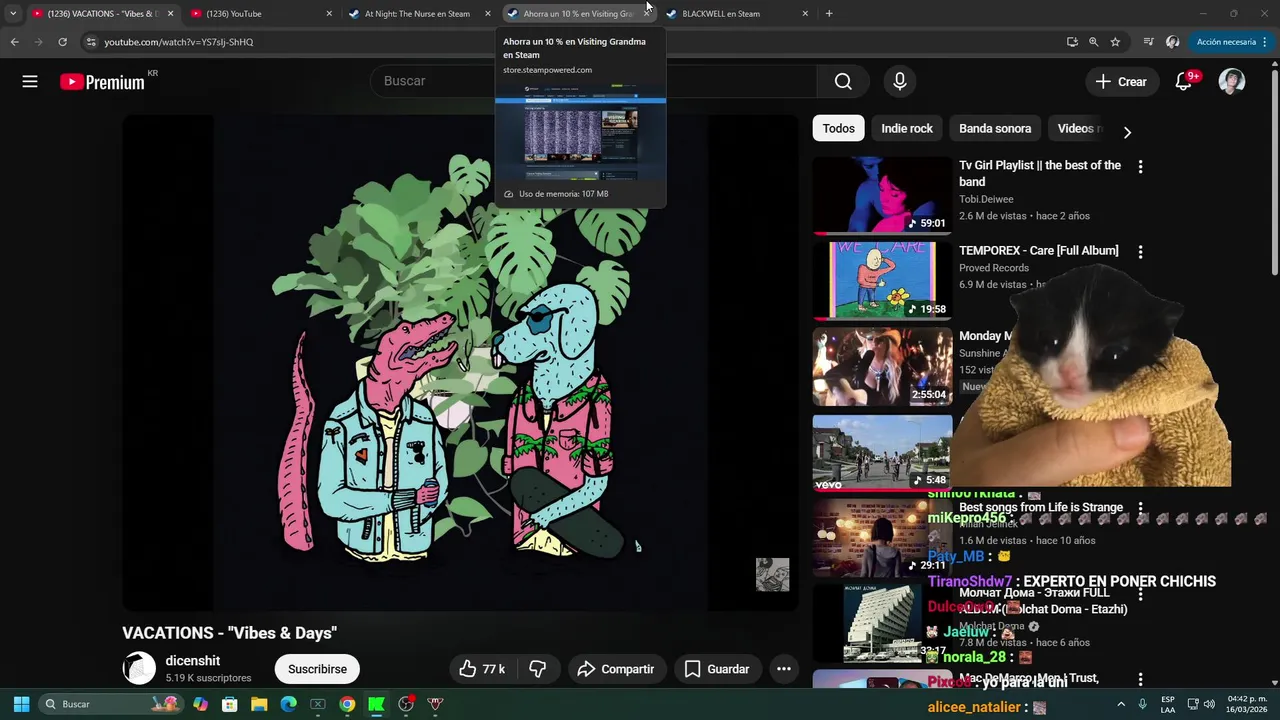Open the volume control in system tray
Screen dimensions: 1280x720
tap(1209, 704)
